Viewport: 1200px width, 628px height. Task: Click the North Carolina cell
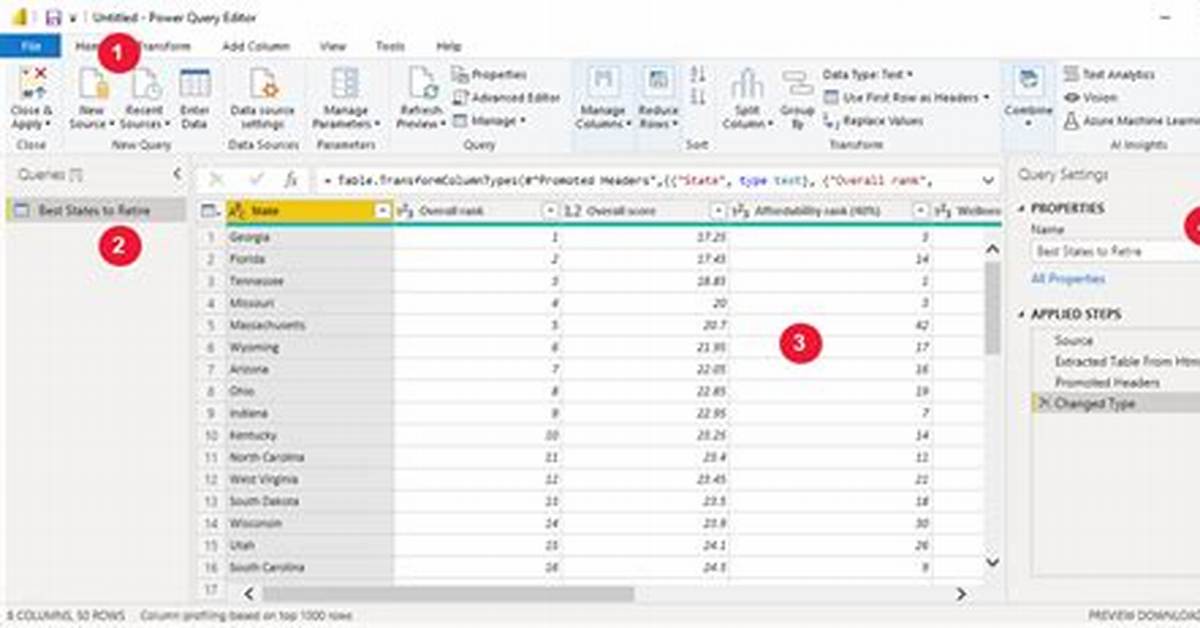309,458
